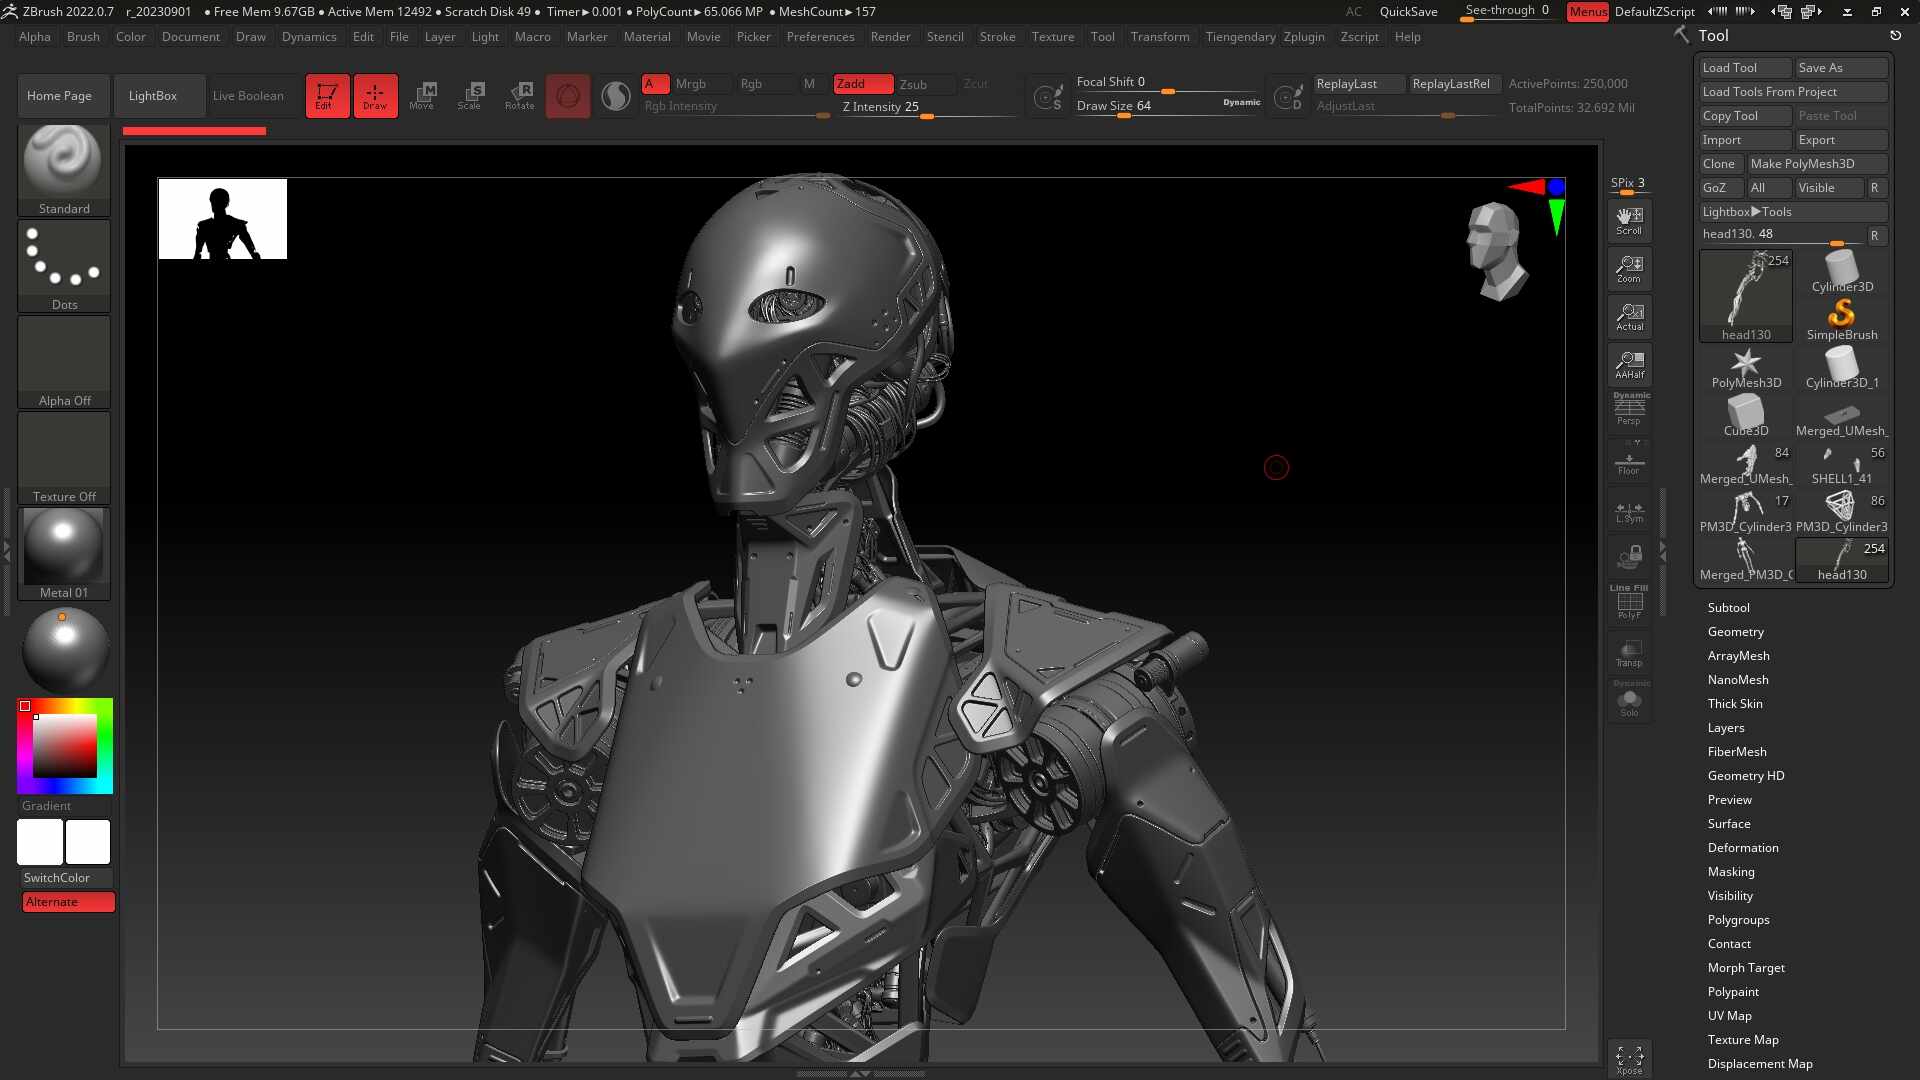The width and height of the screenshot is (1920, 1080).
Task: Expand the ArrayMesh section
Action: [x=1738, y=656]
